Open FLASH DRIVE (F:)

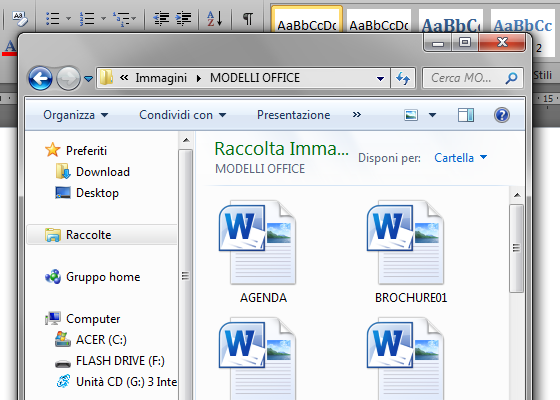click(x=120, y=361)
